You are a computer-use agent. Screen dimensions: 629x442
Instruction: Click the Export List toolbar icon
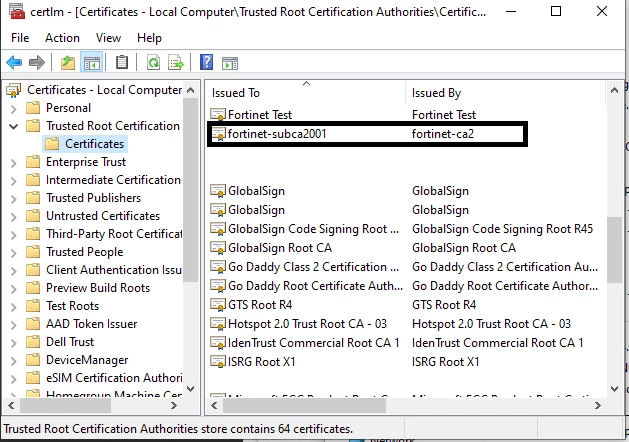click(176, 63)
